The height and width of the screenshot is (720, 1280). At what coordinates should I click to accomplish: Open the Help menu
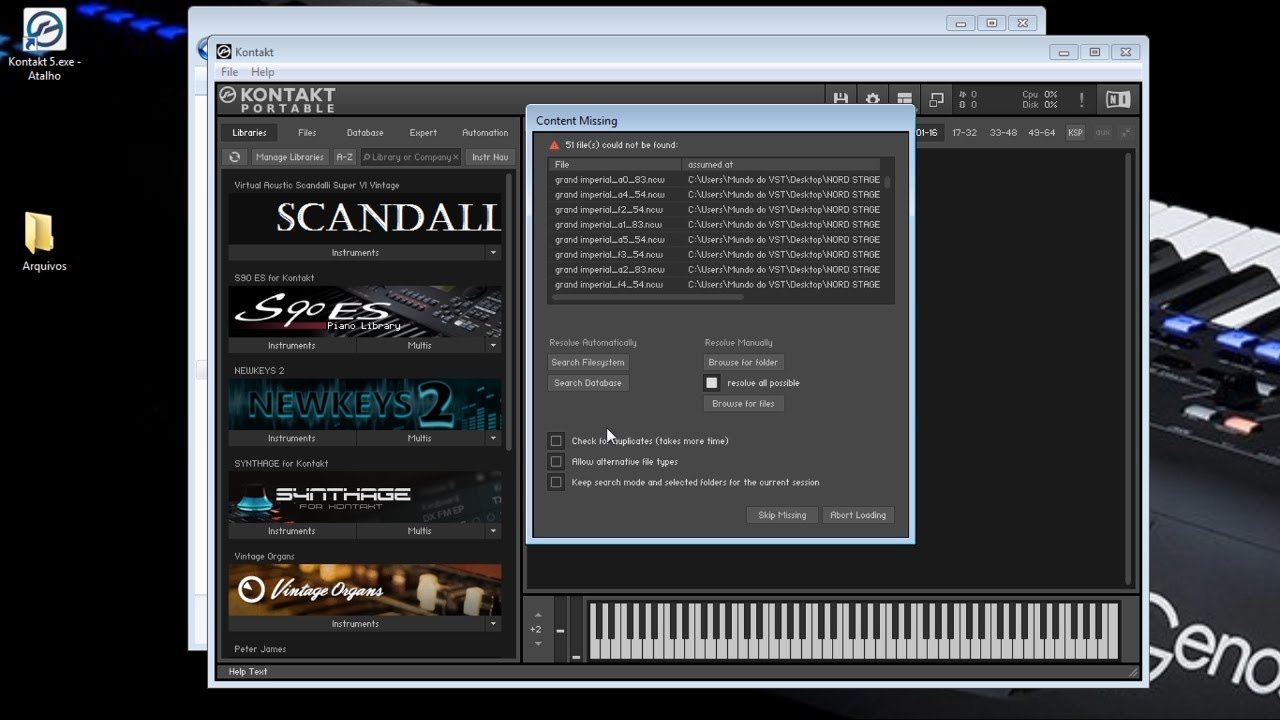click(x=262, y=72)
